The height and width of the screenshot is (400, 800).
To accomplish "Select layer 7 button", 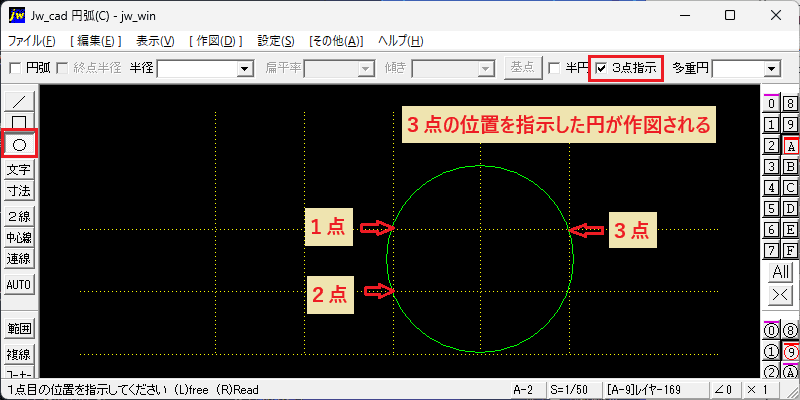I will point(771,250).
